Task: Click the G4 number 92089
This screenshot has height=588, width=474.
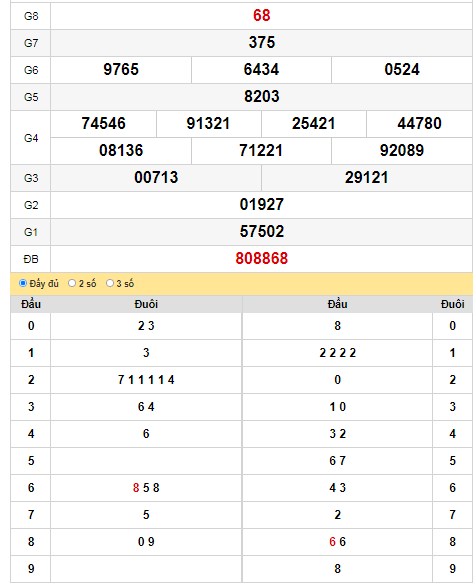Action: coord(402,150)
